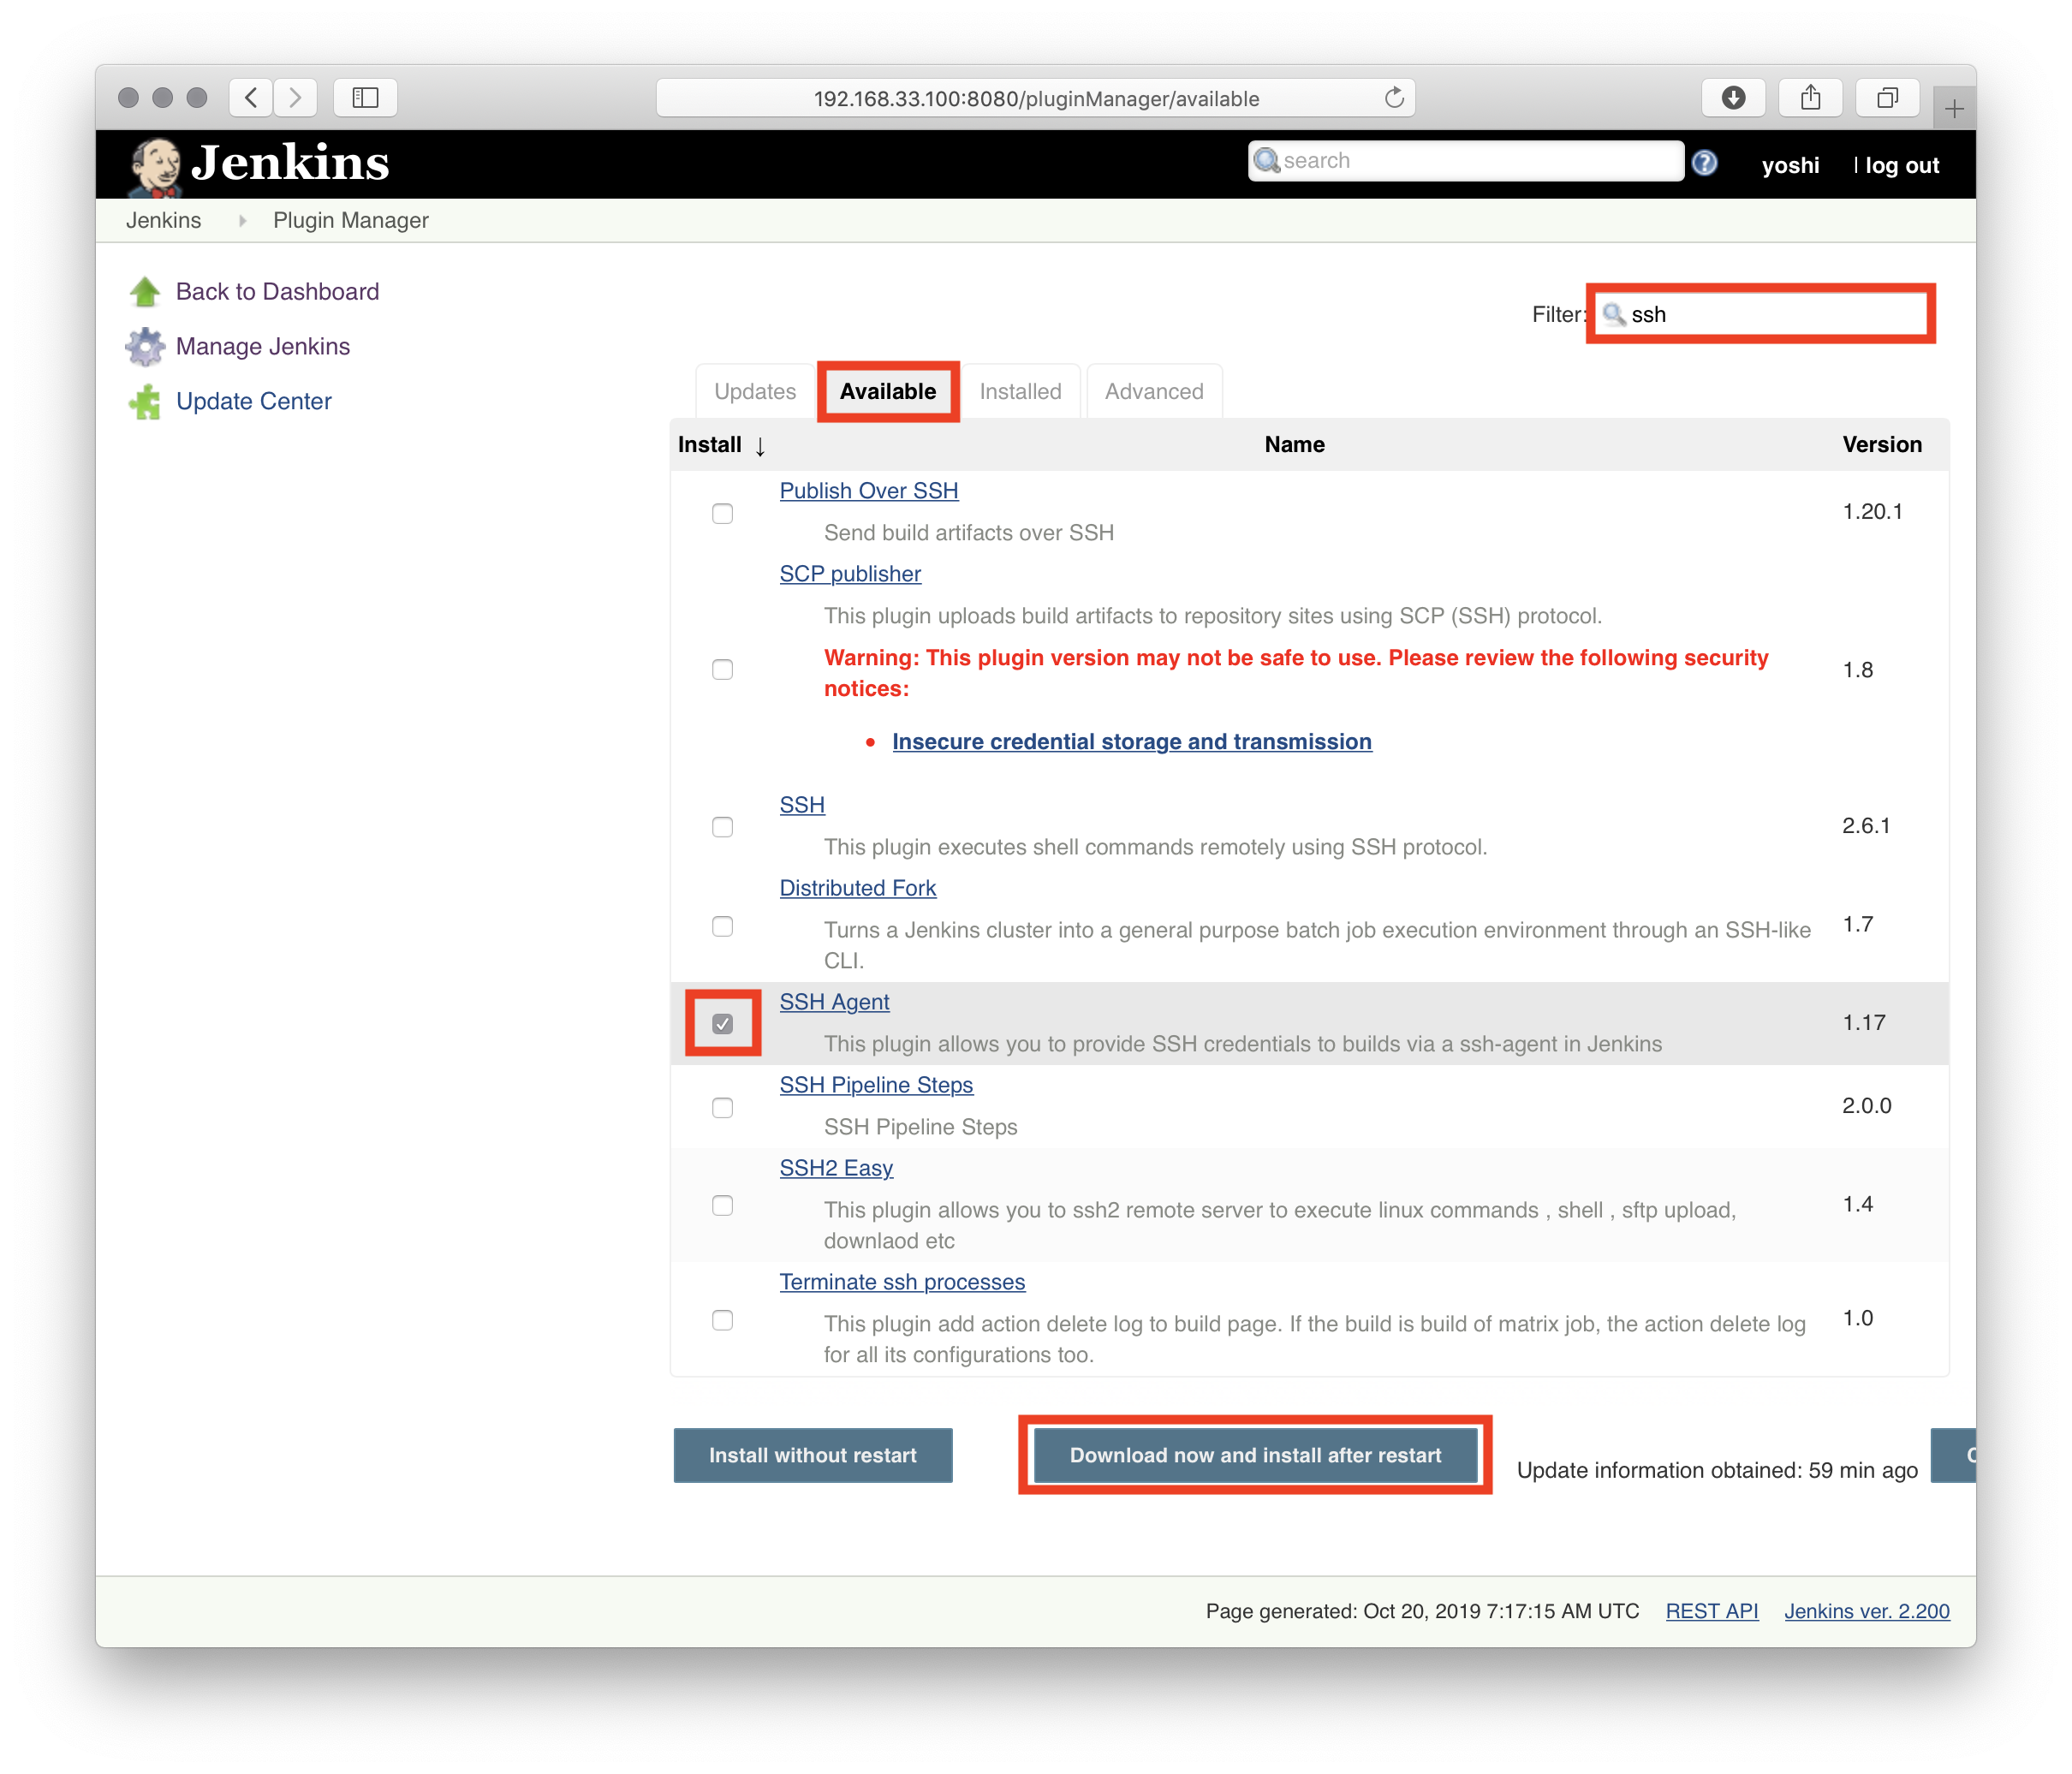Toggle the Safari sidebar button

pos(365,98)
